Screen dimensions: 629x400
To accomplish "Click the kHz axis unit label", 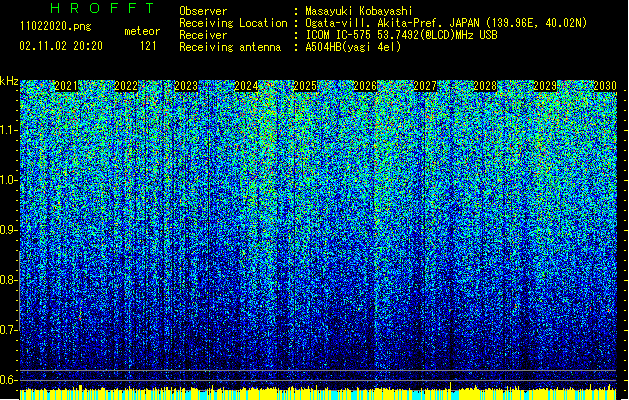I will coord(9,81).
